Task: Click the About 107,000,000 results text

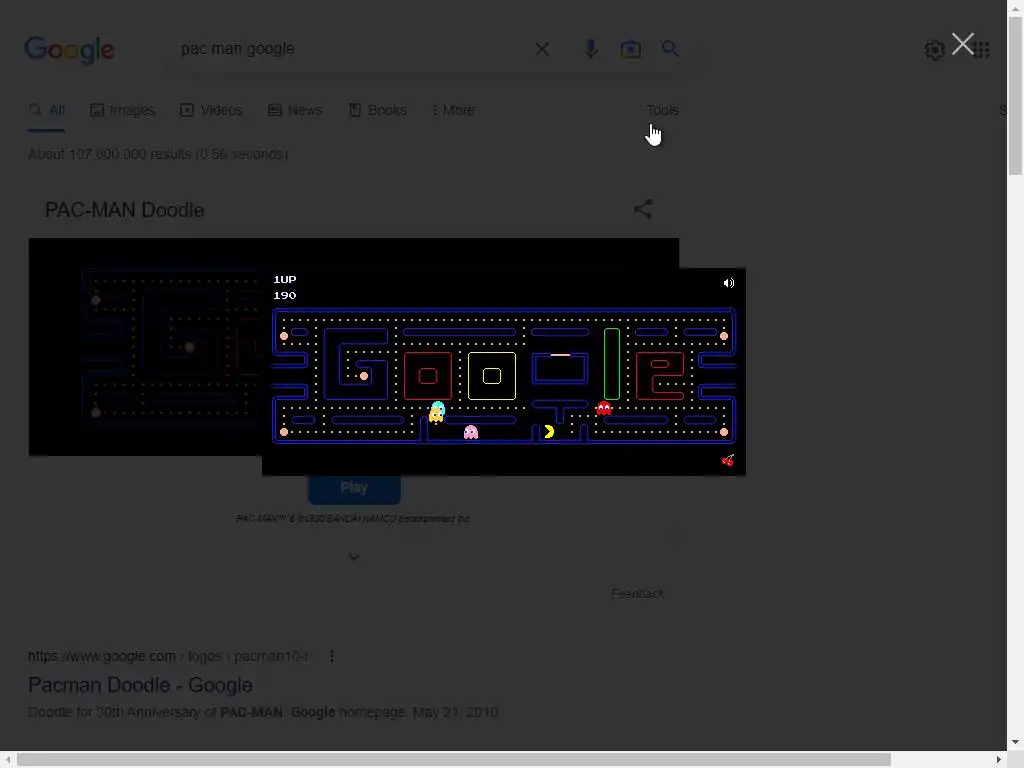Action: coord(158,154)
